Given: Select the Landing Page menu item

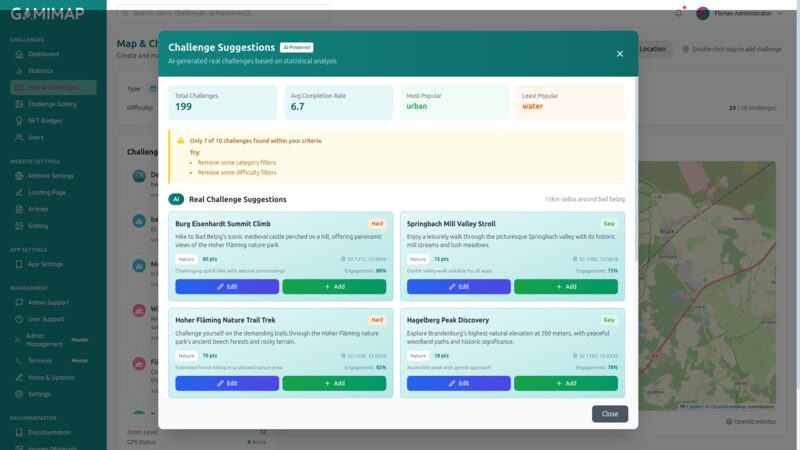Looking at the screenshot, I should tap(47, 192).
